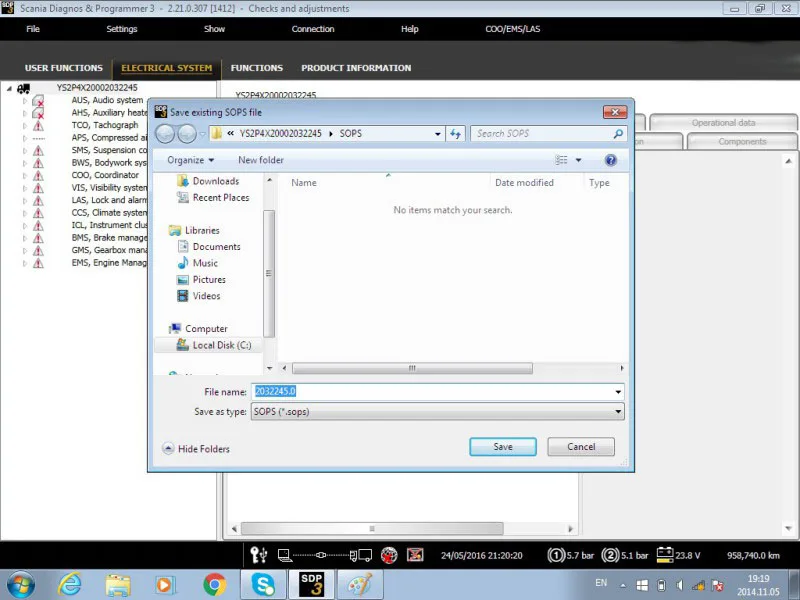Click the battery voltage icon
This screenshot has width=800, height=600.
tap(664, 555)
